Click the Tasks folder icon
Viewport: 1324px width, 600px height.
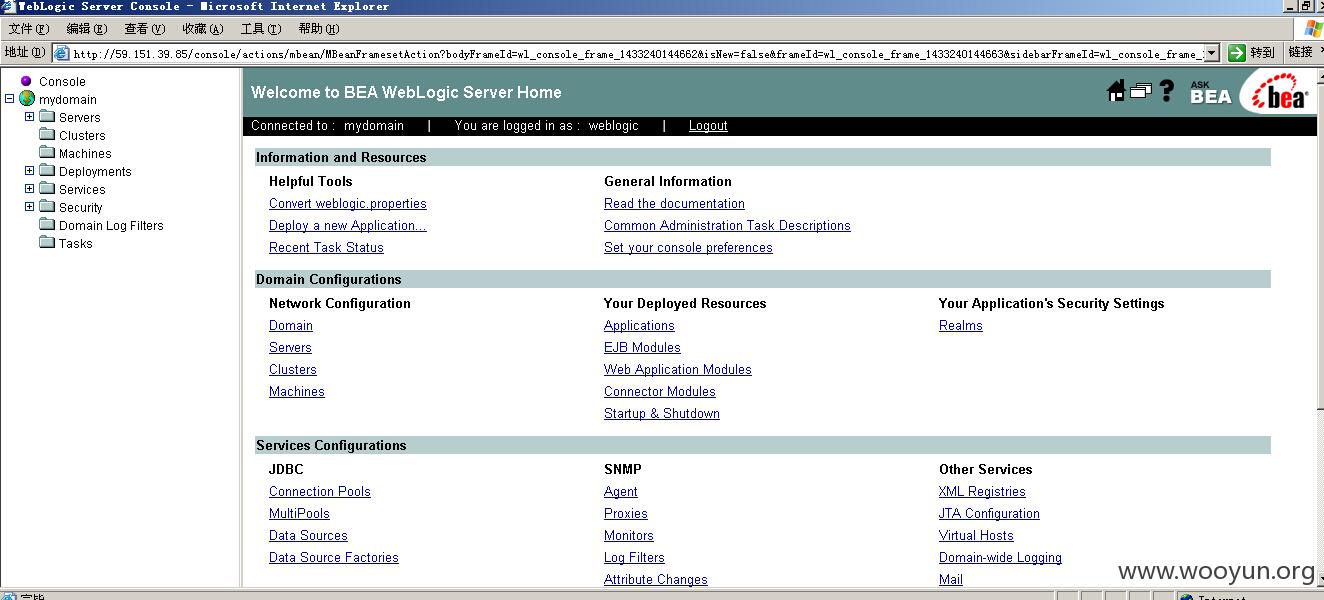[x=47, y=243]
